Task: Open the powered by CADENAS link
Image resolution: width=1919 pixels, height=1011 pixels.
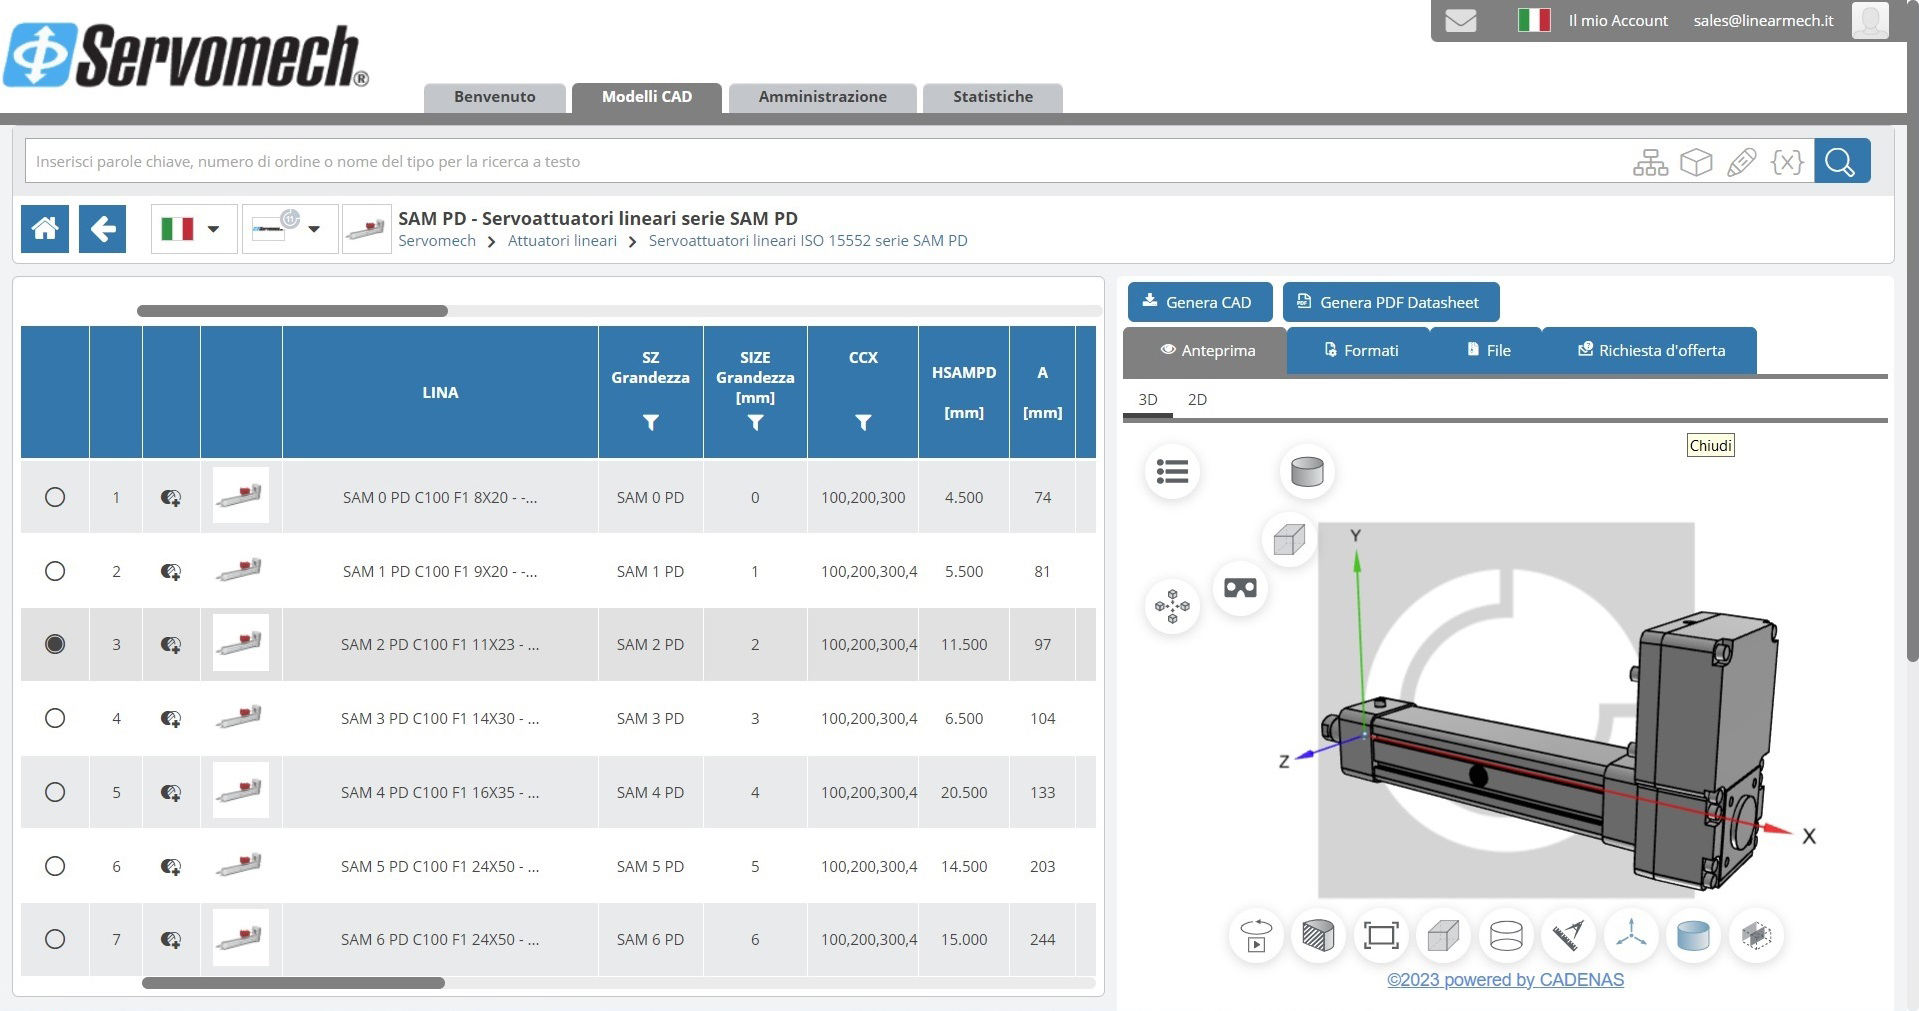Action: click(1505, 980)
